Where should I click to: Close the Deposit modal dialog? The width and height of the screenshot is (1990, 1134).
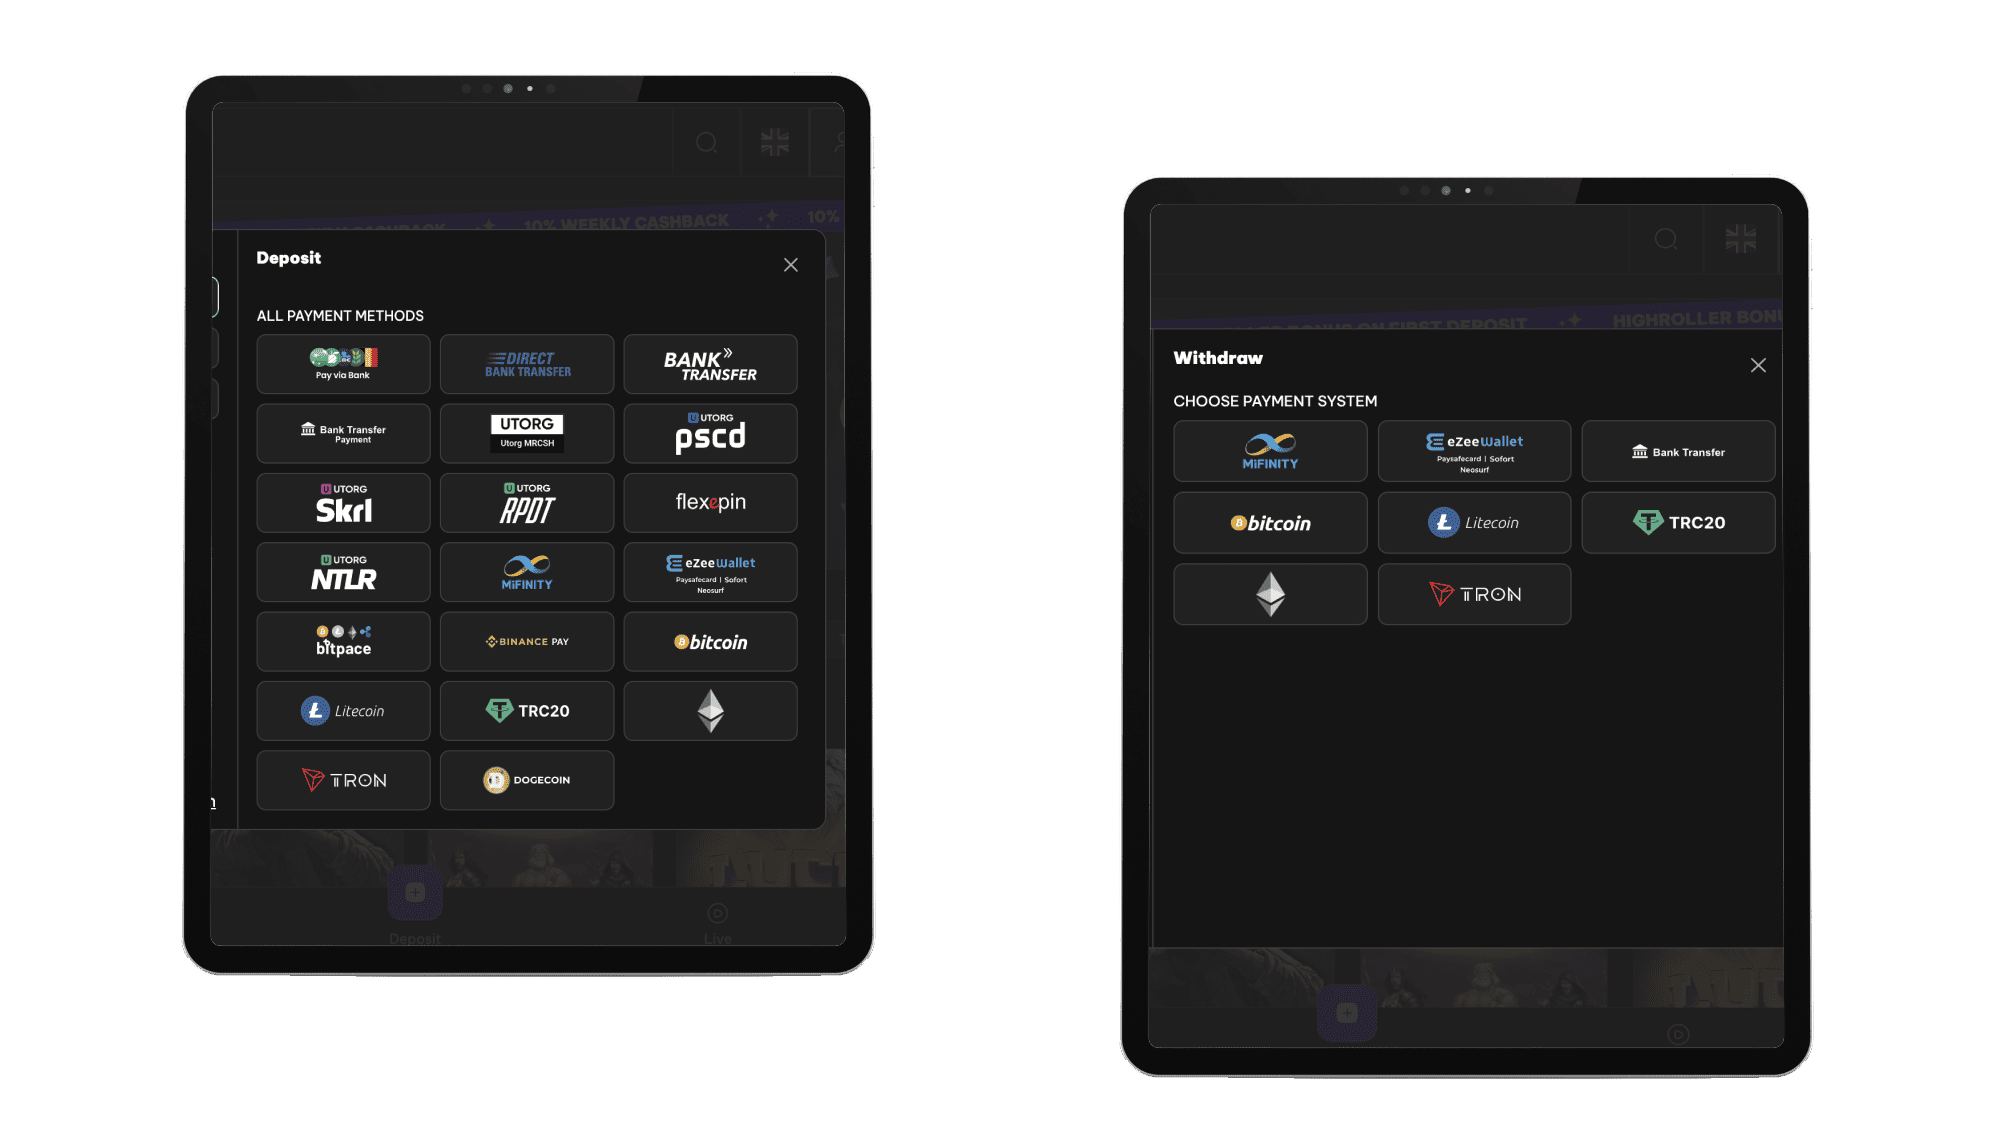[791, 265]
